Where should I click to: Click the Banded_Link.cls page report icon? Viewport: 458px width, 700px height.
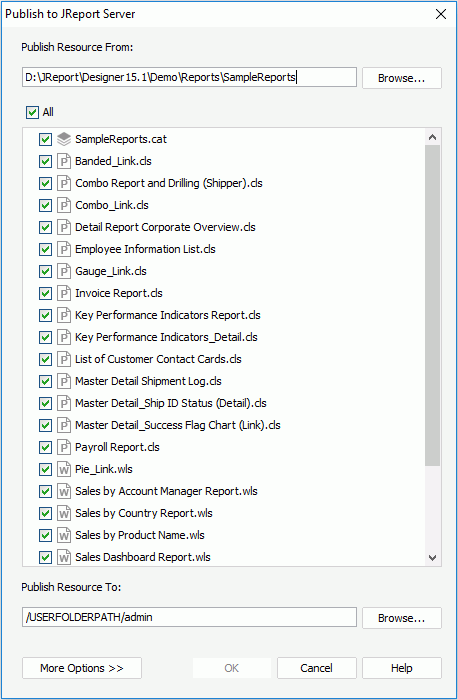[x=64, y=161]
